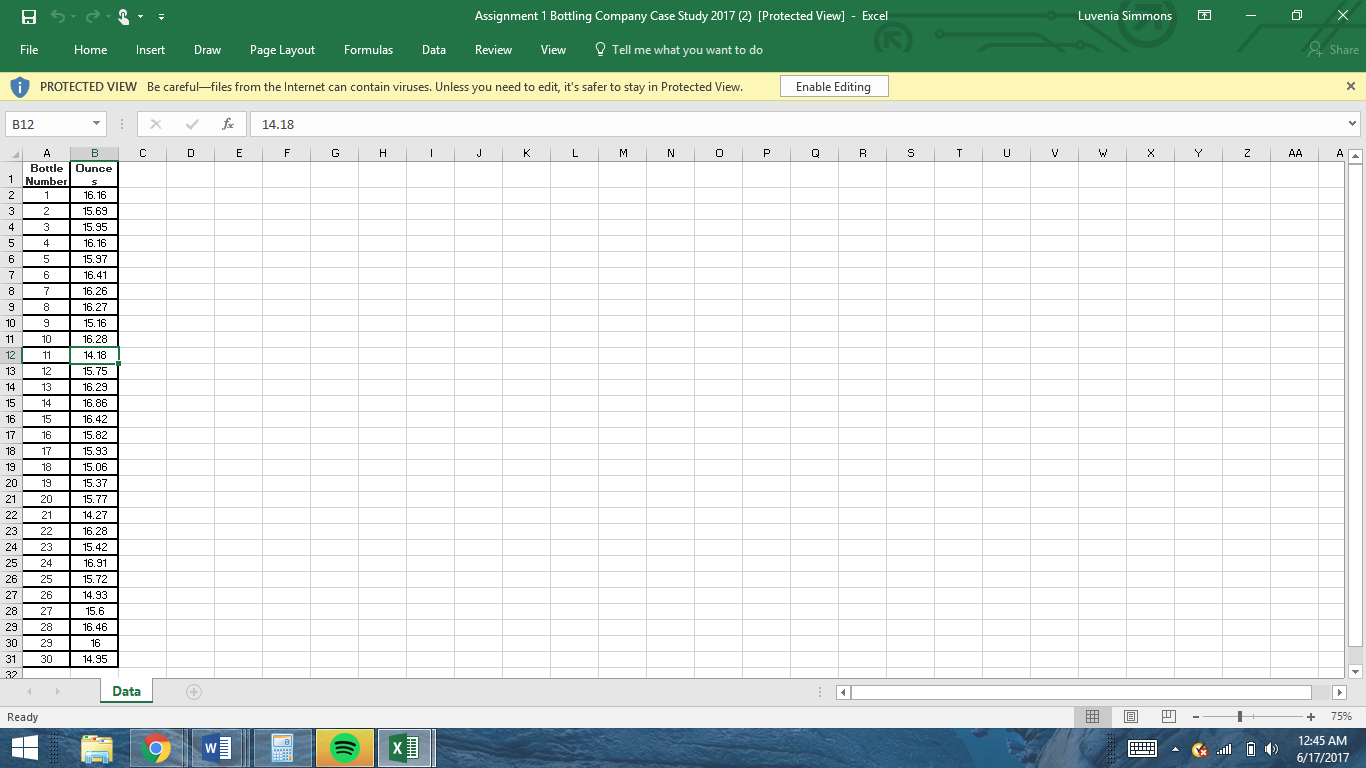Open the Page Layout ribbon tab

(x=282, y=50)
